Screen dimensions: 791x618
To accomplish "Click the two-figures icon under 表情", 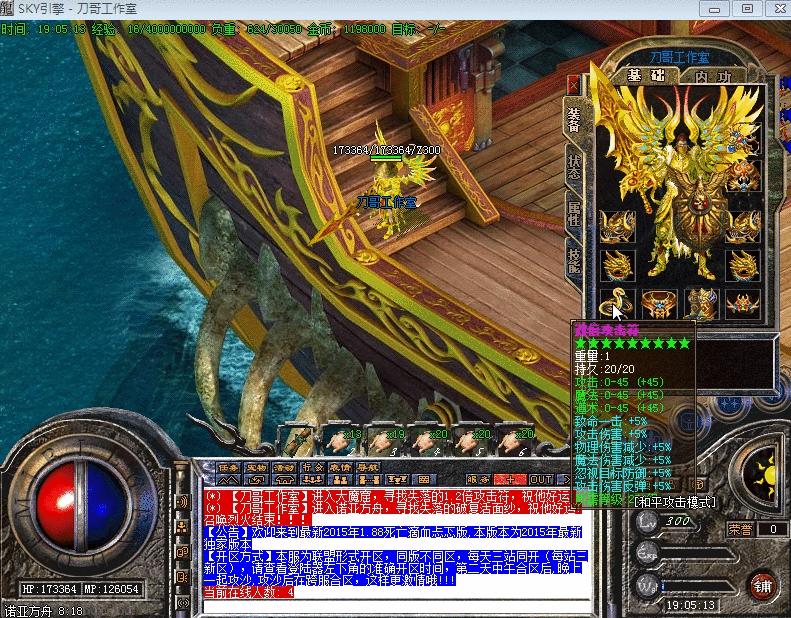I will click(x=340, y=480).
